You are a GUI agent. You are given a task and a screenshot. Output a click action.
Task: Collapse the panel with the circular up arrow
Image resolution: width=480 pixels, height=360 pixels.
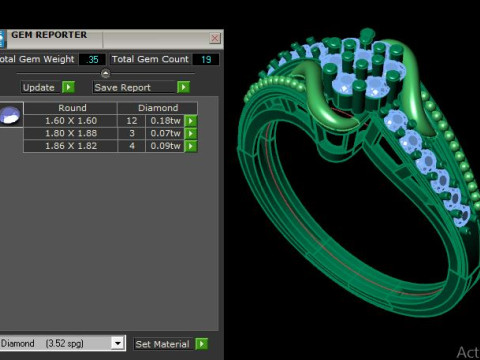pos(105,73)
